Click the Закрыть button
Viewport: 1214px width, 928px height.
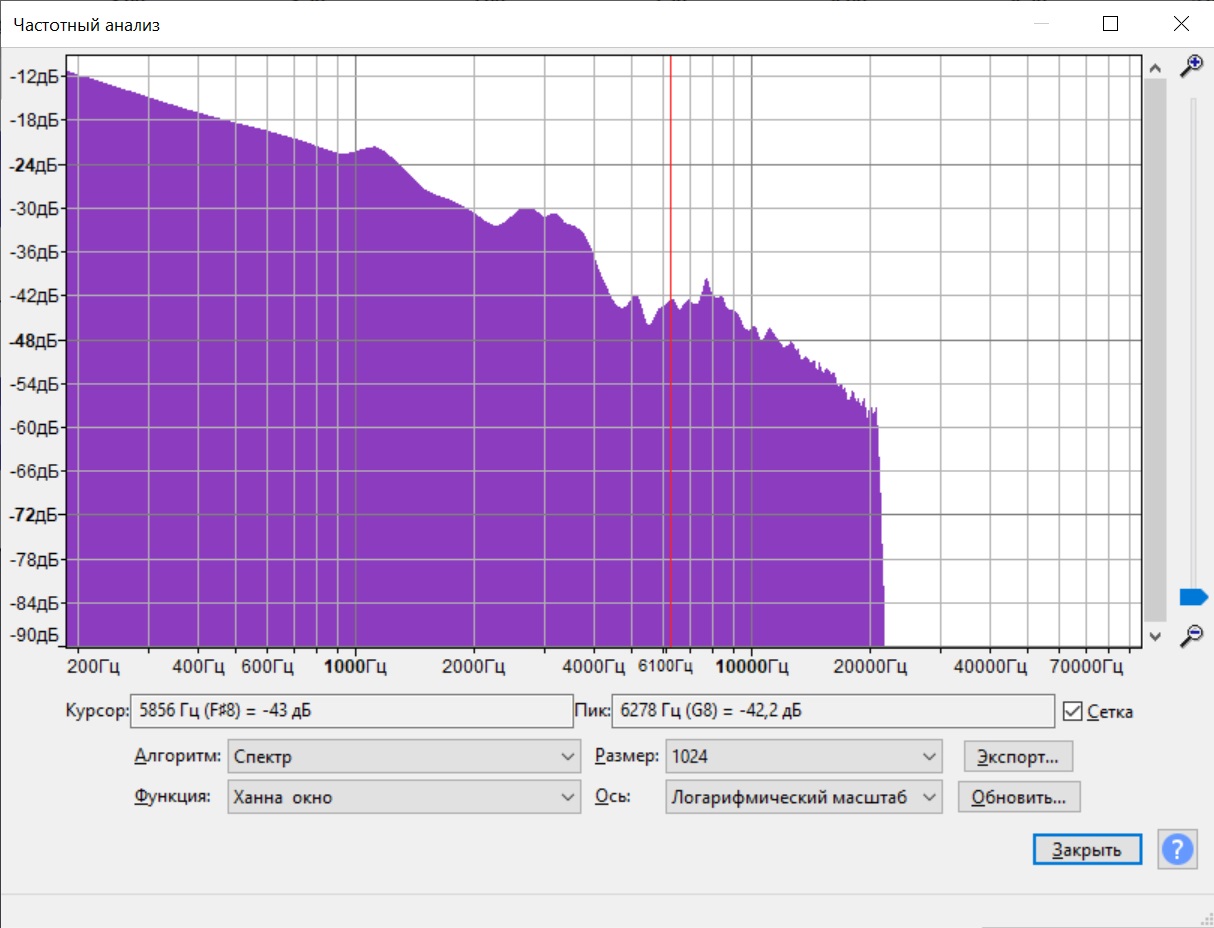tap(1087, 850)
